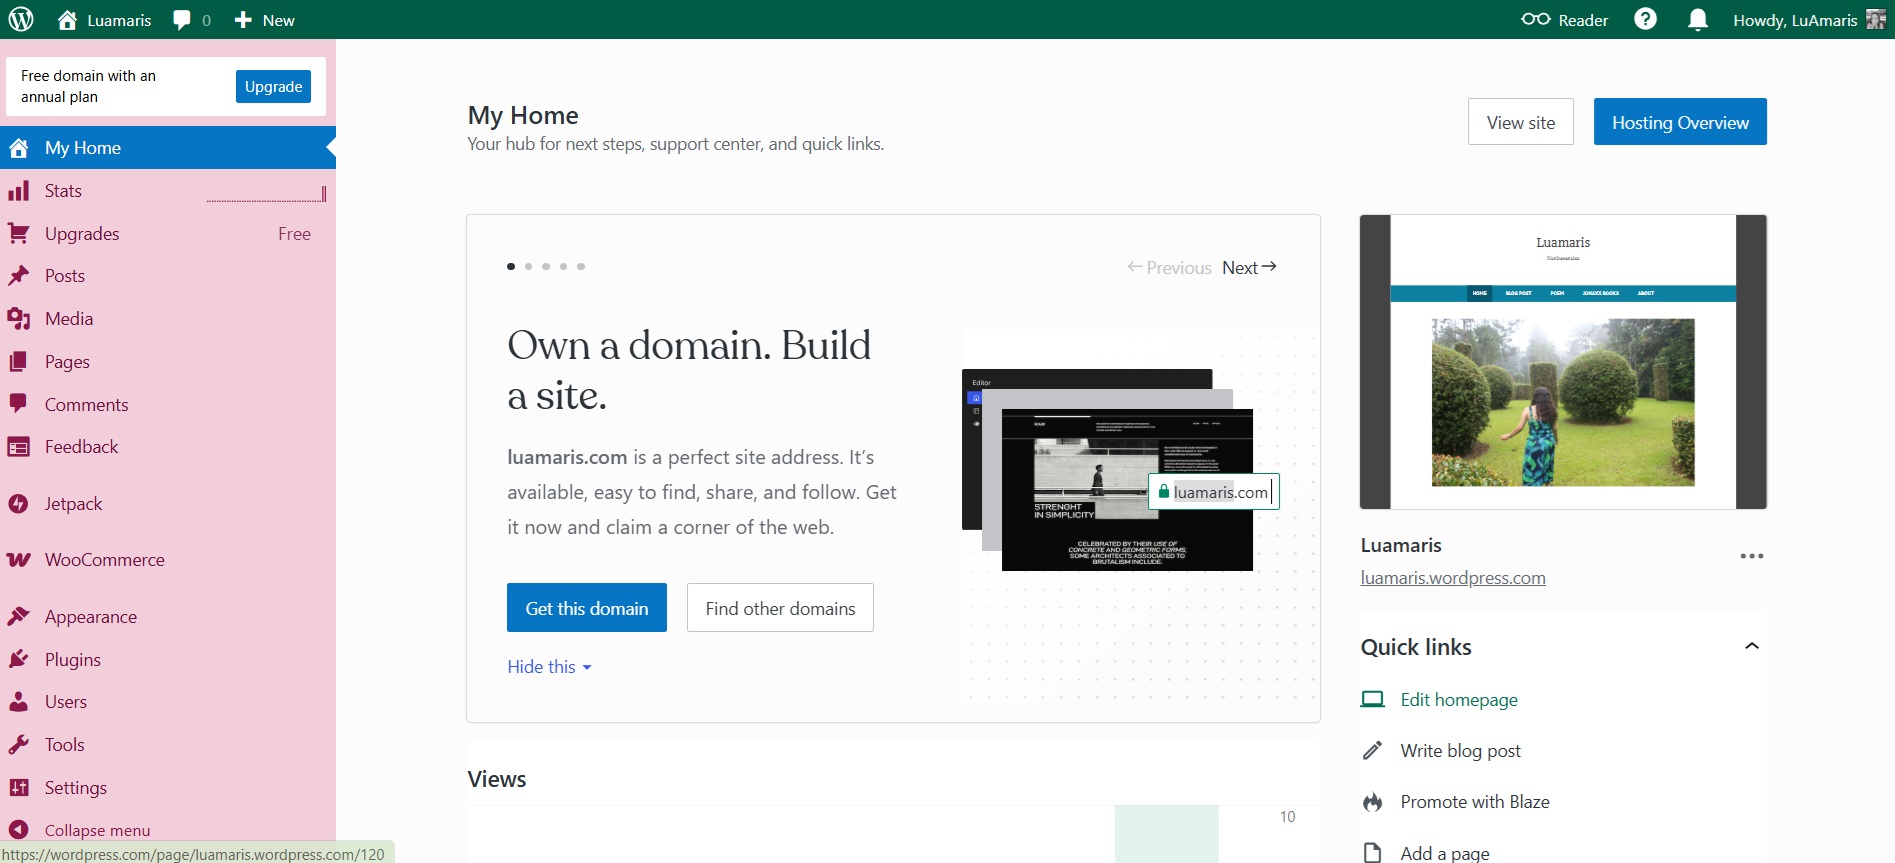Image resolution: width=1895 pixels, height=863 pixels.
Task: Click the WordPress logo icon
Action: click(x=21, y=20)
